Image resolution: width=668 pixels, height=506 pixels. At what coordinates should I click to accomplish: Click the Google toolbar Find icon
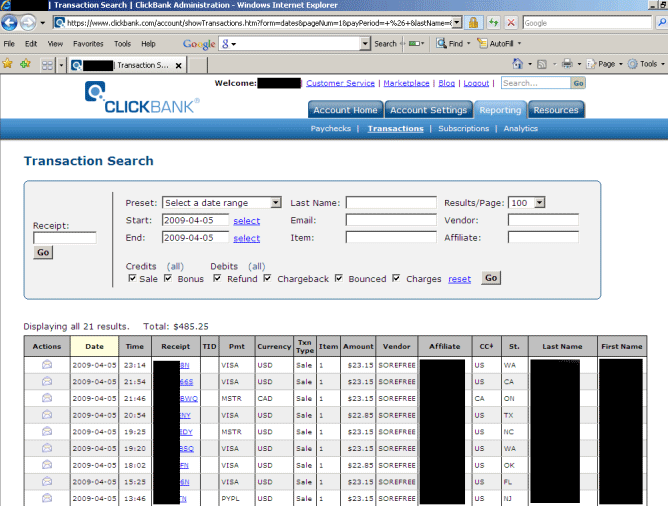[441, 43]
